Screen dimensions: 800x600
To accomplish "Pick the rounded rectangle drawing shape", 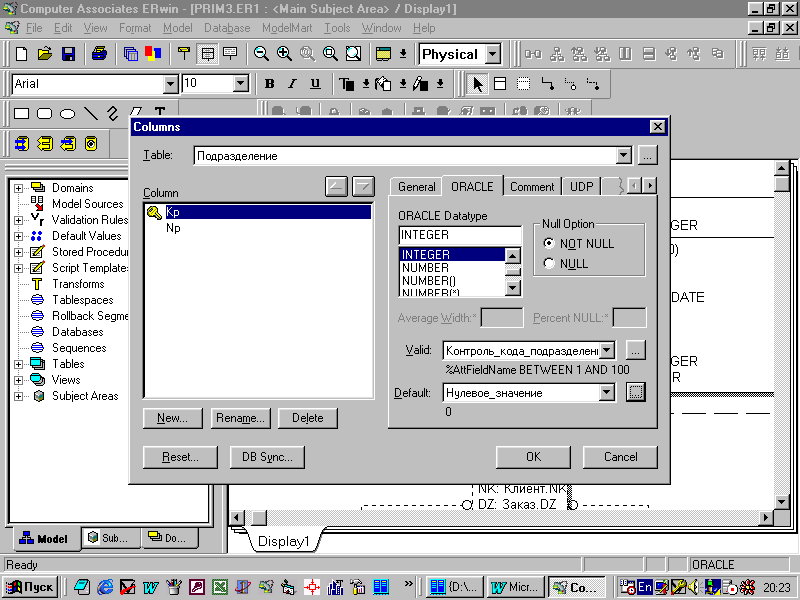I will [x=44, y=113].
